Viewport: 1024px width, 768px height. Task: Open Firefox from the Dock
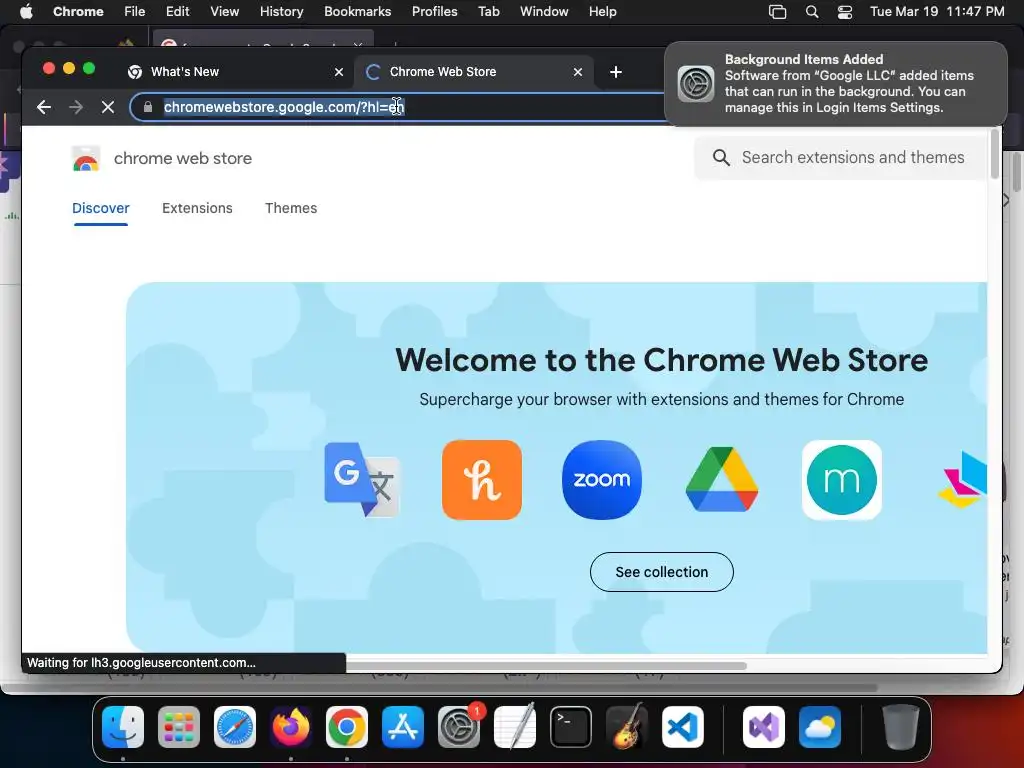pyautogui.click(x=291, y=727)
